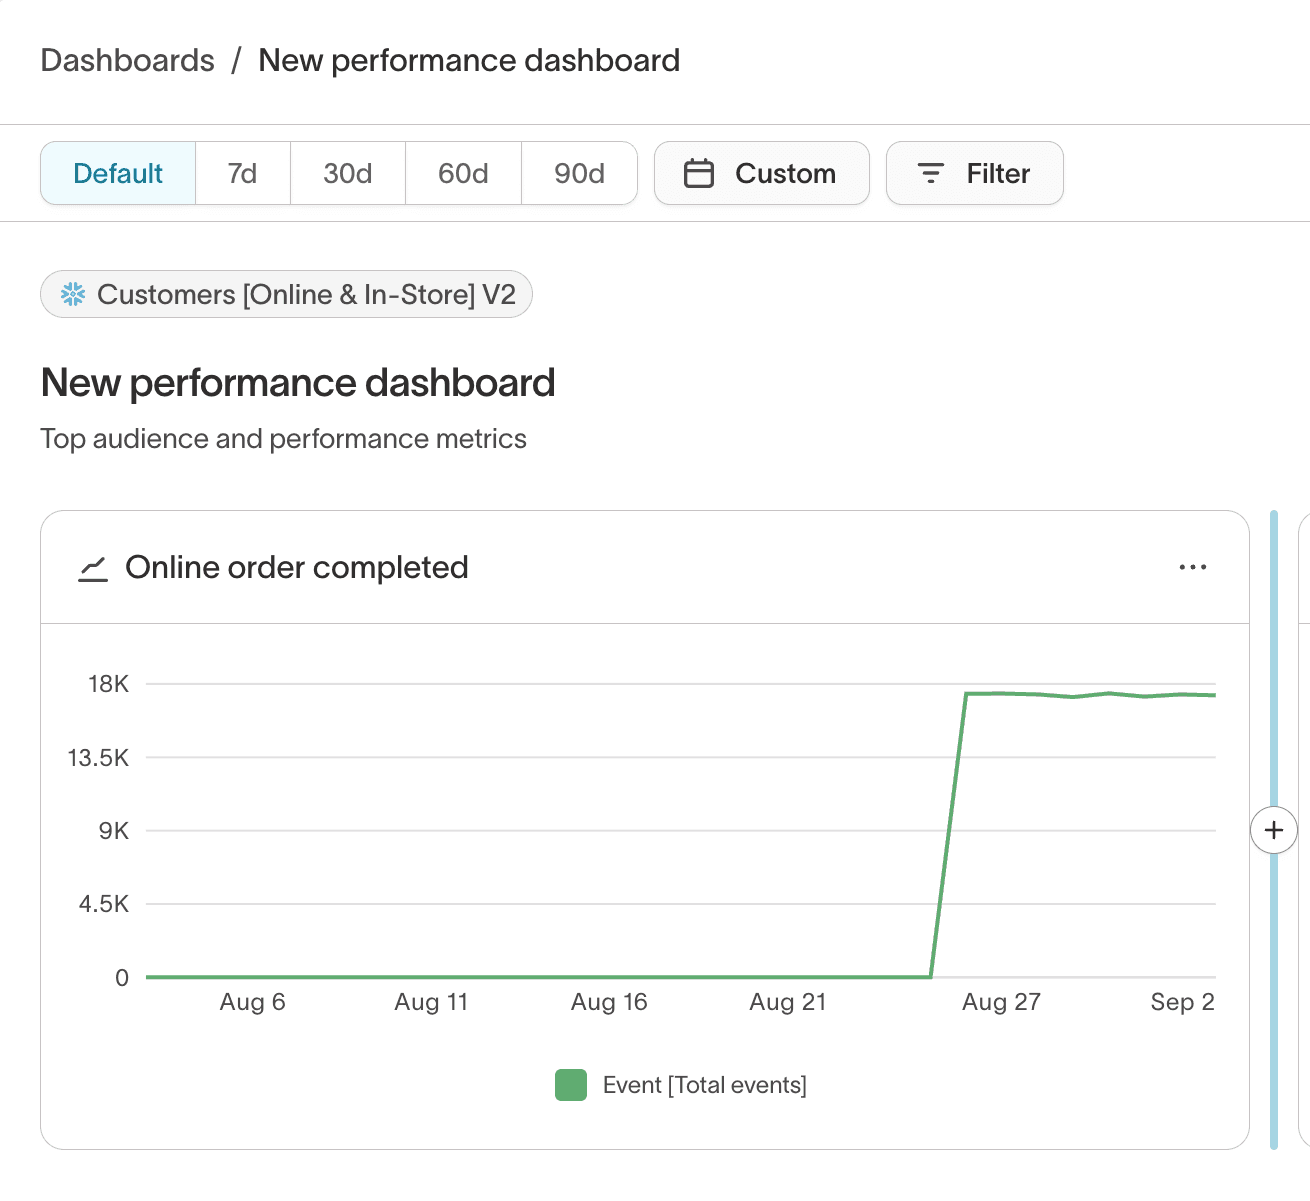Click the 9K y-axis label

pyautogui.click(x=114, y=831)
